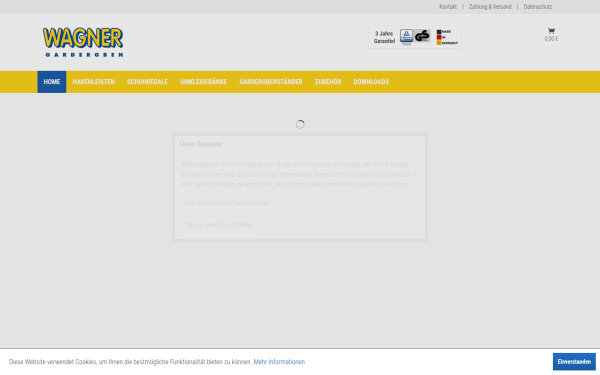The width and height of the screenshot is (600, 375).
Task: Click the 0,00 € cart total
Action: click(x=551, y=39)
